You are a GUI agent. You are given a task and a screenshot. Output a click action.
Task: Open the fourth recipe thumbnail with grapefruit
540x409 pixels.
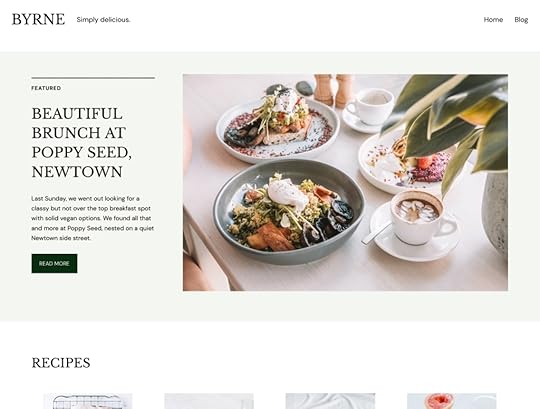[x=451, y=401]
